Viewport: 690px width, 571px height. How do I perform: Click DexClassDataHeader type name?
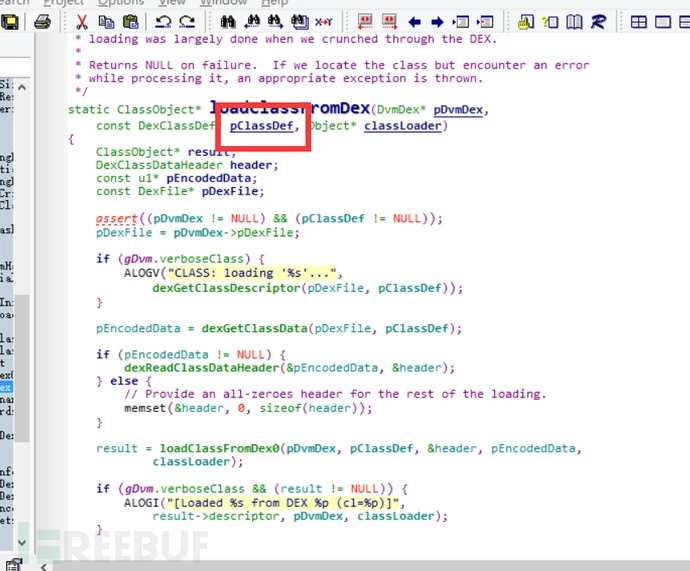159,165
